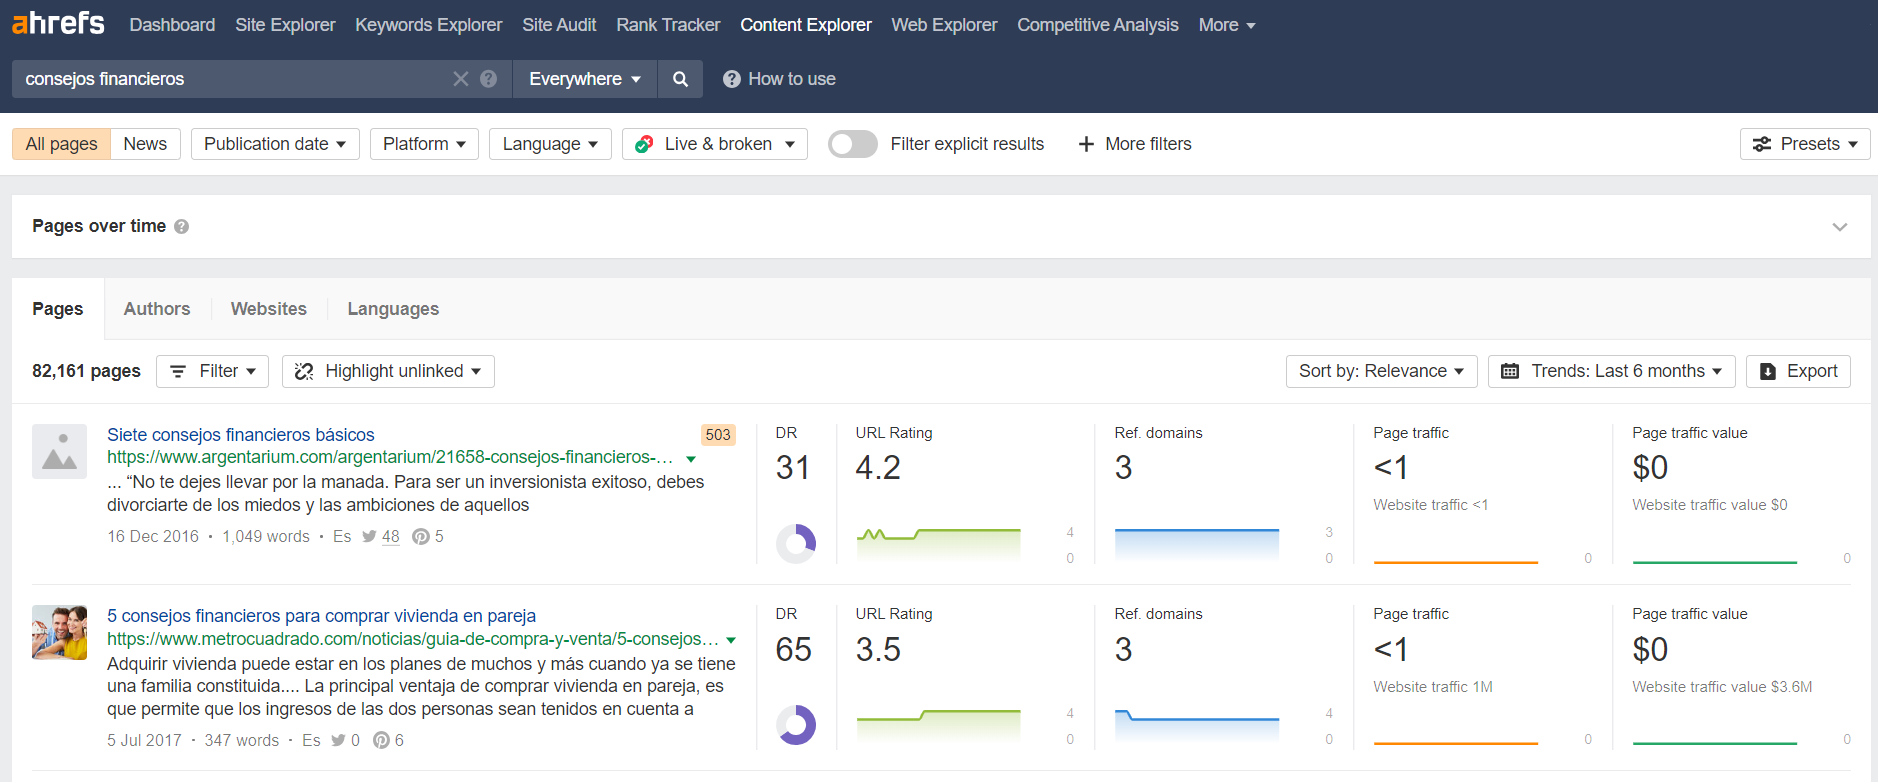This screenshot has height=782, width=1878.
Task: Open Site Explorer
Action: click(285, 25)
